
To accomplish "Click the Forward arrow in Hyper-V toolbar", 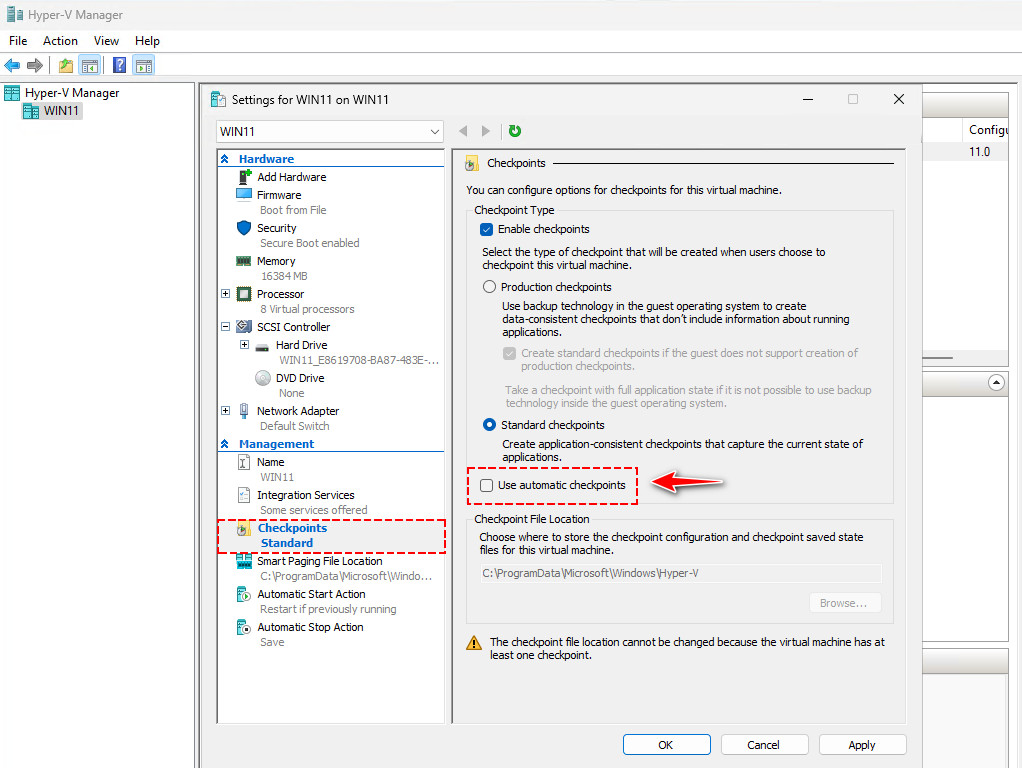I will click(35, 65).
